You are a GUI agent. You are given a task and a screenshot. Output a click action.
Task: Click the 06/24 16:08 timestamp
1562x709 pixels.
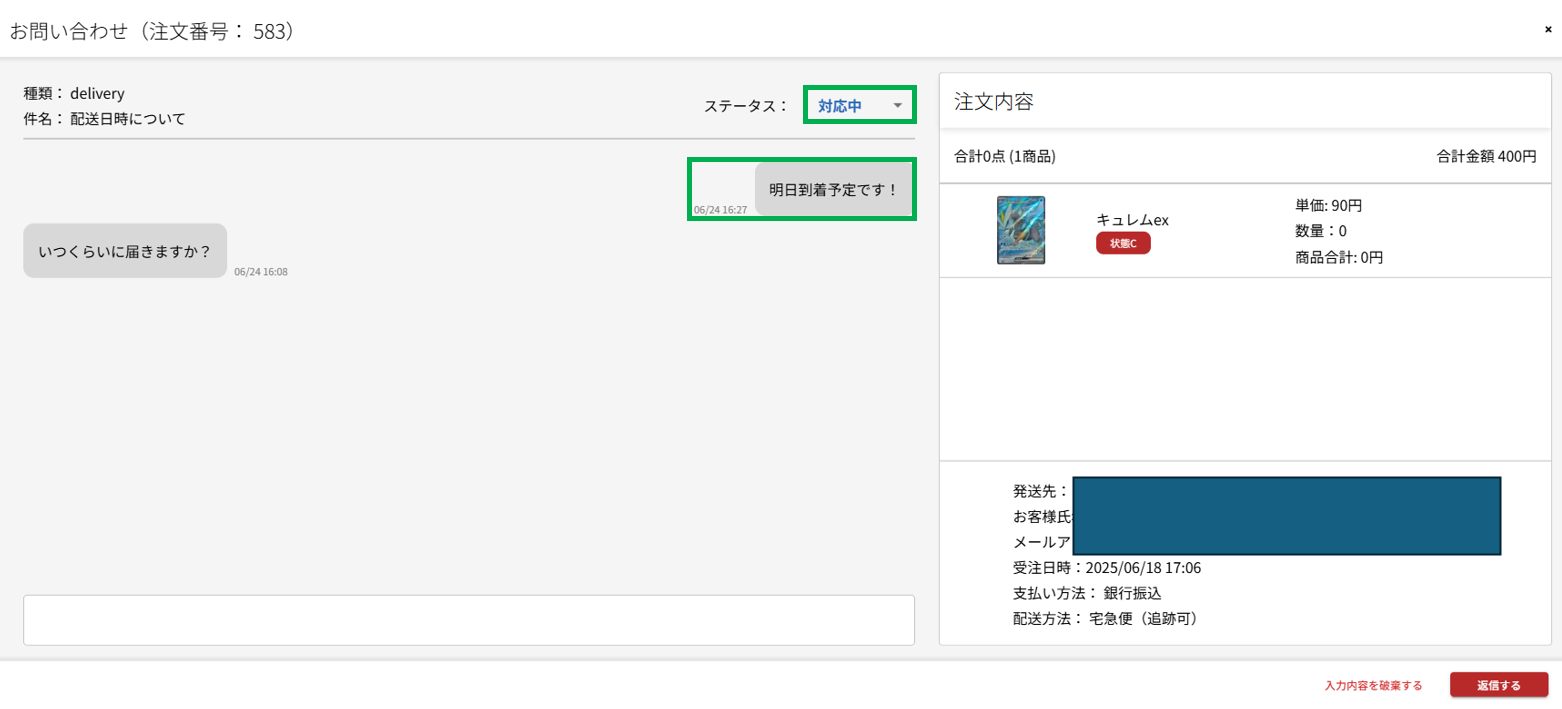(261, 271)
